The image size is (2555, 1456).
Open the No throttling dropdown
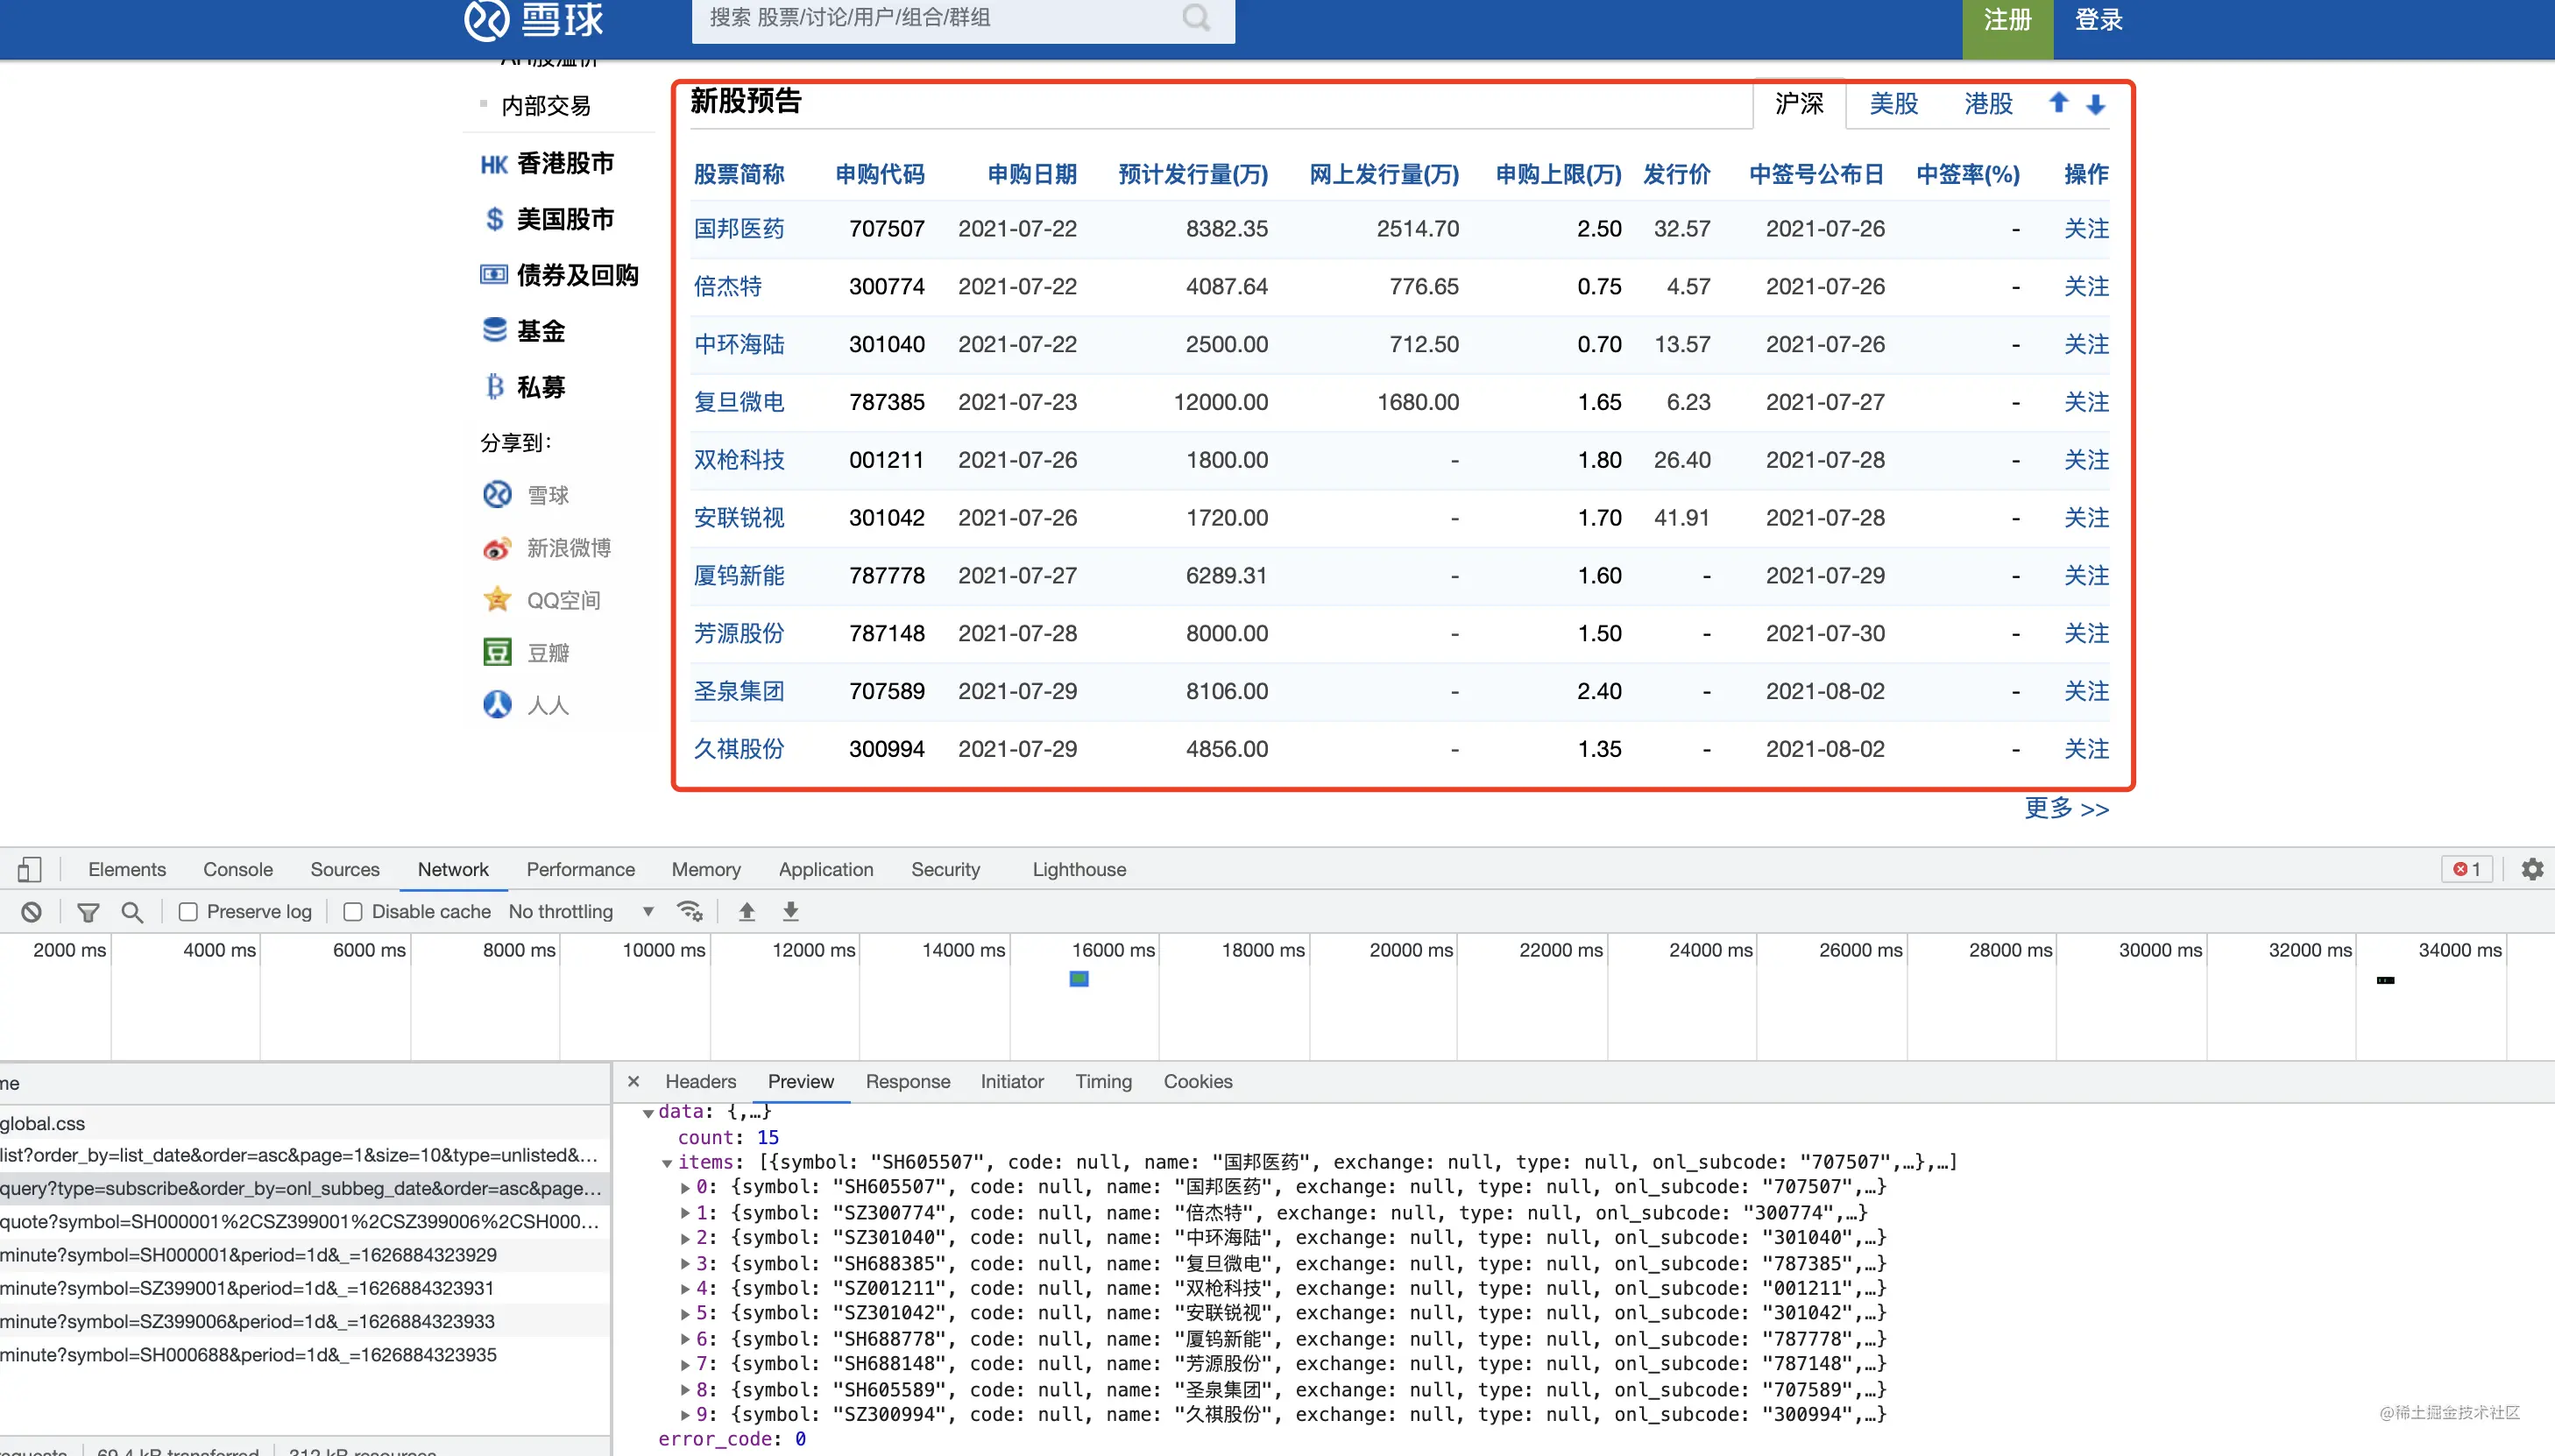tap(581, 912)
